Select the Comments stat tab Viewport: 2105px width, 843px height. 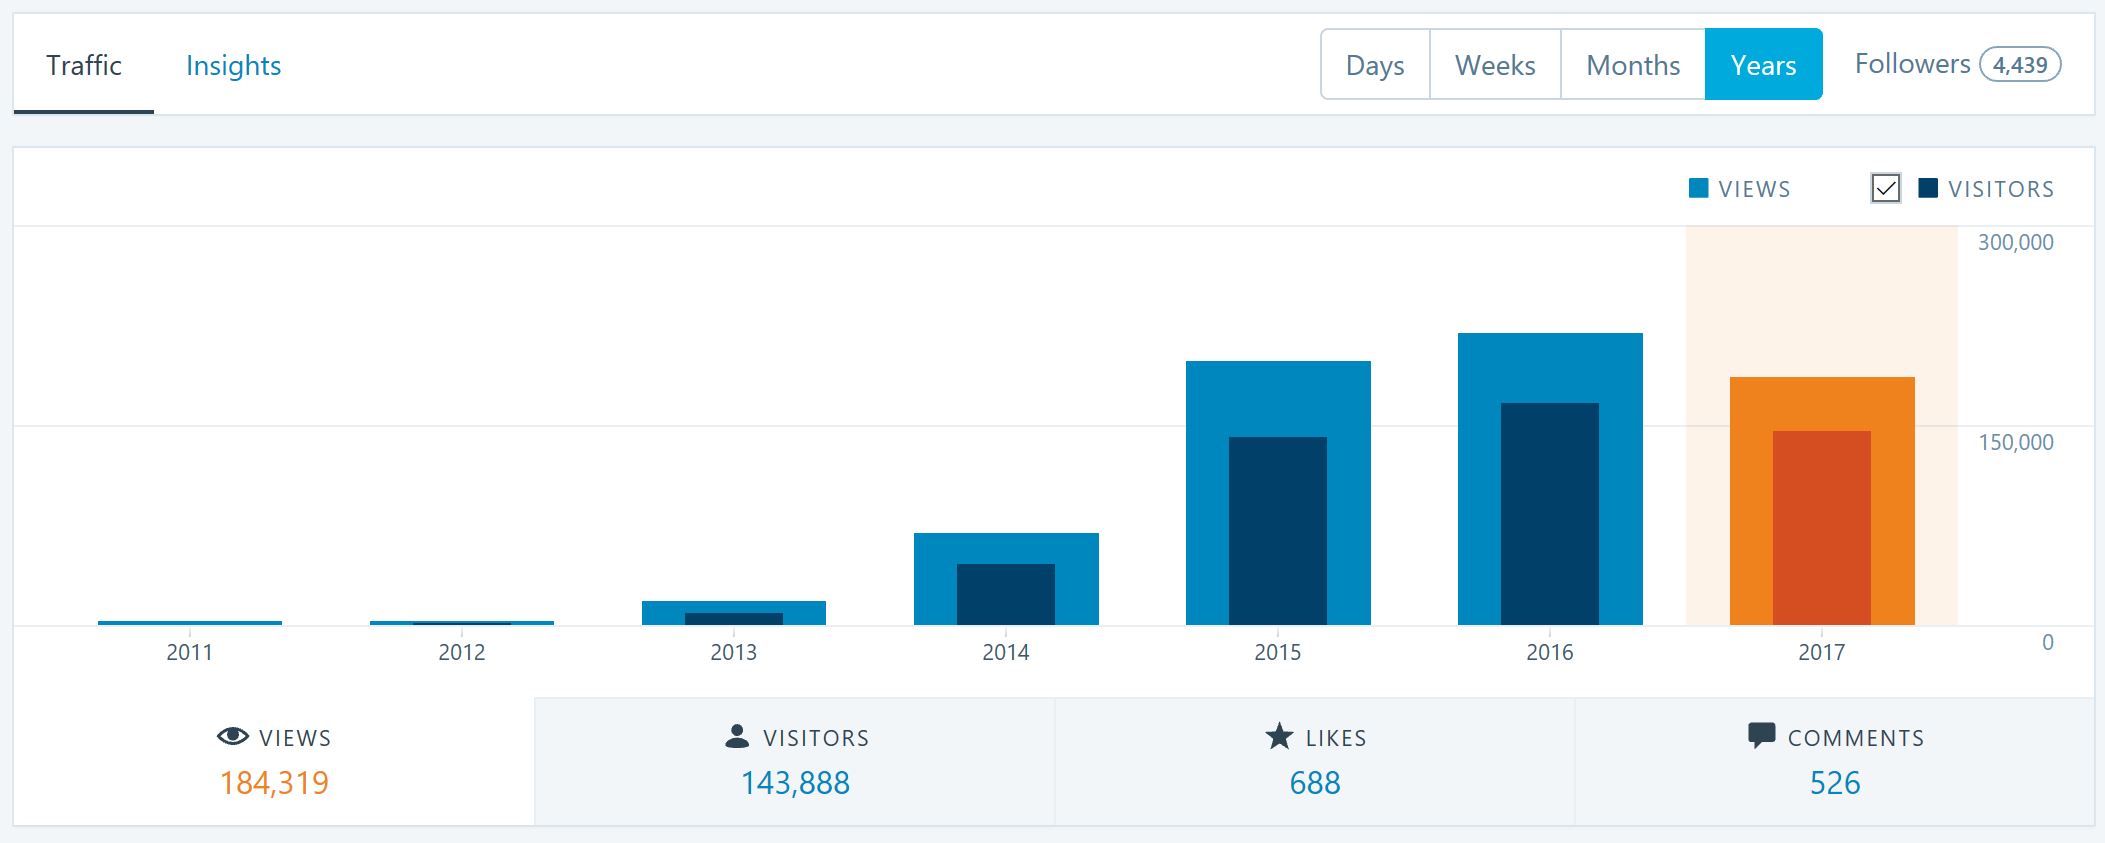tap(1835, 761)
